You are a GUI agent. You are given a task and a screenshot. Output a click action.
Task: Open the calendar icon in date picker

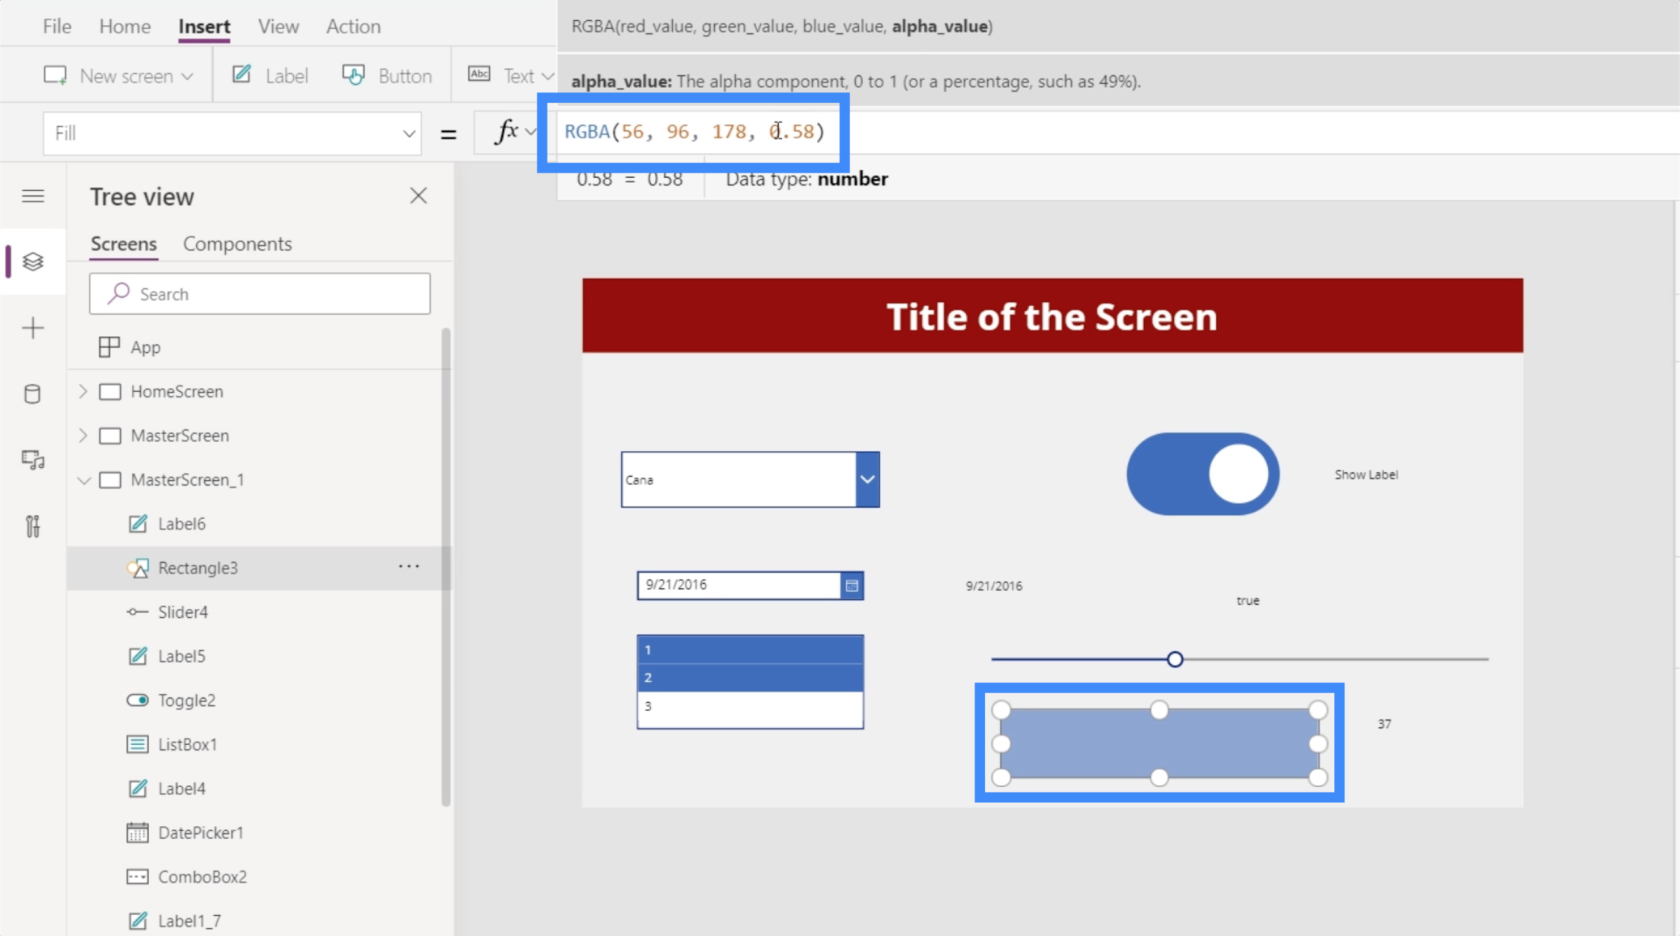pos(852,586)
